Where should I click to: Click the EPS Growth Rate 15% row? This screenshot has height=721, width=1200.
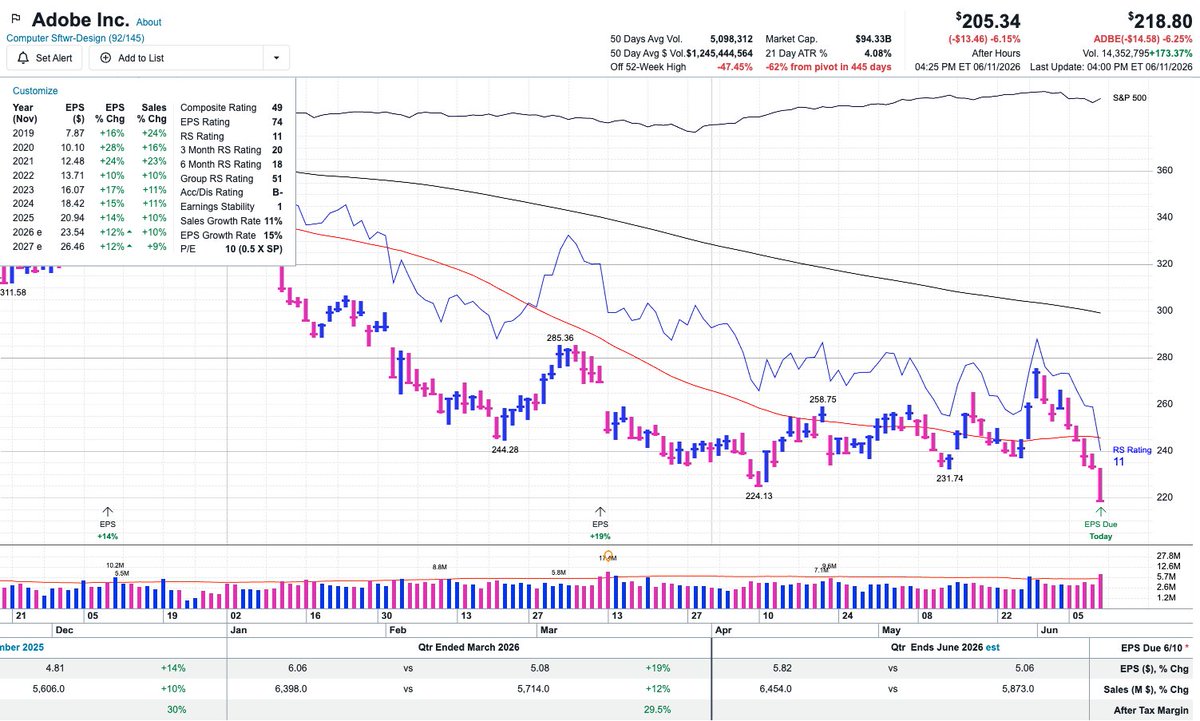pos(231,234)
